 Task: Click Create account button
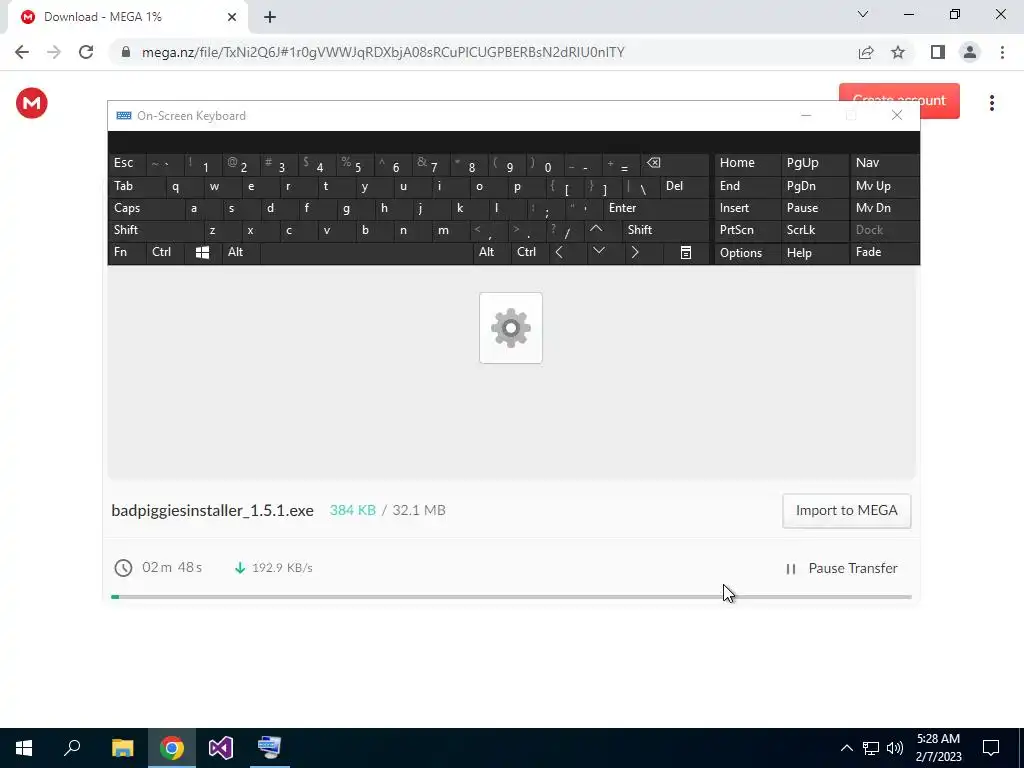[x=899, y=100]
